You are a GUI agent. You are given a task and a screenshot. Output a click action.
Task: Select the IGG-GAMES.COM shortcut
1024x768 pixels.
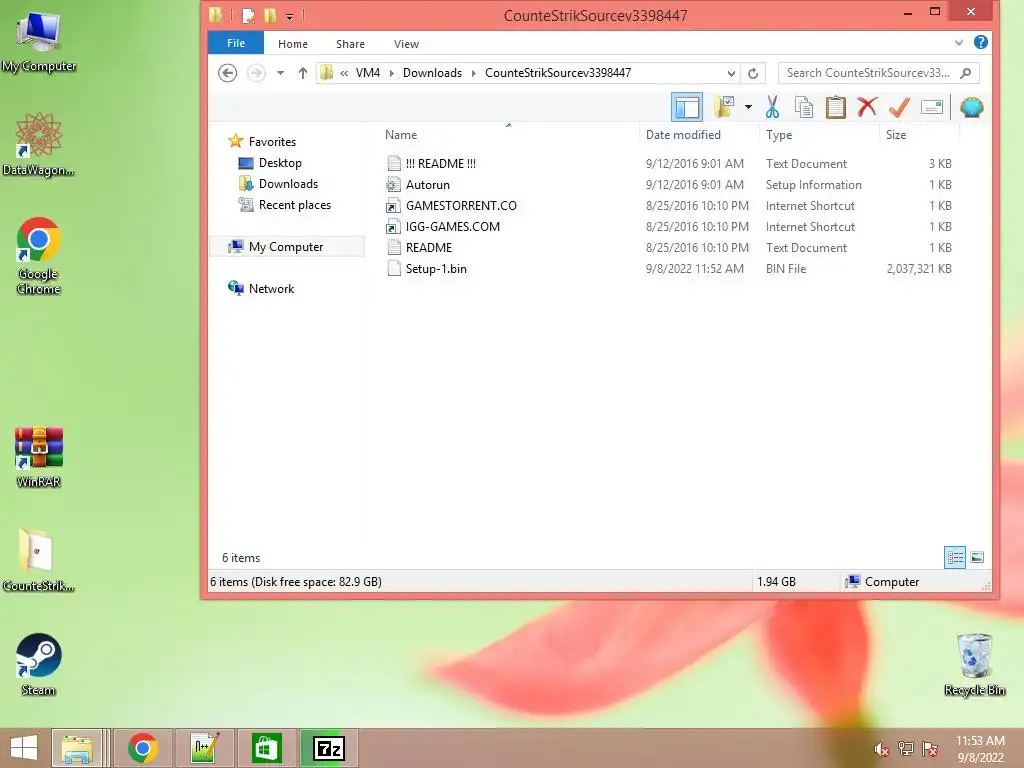[x=453, y=226]
